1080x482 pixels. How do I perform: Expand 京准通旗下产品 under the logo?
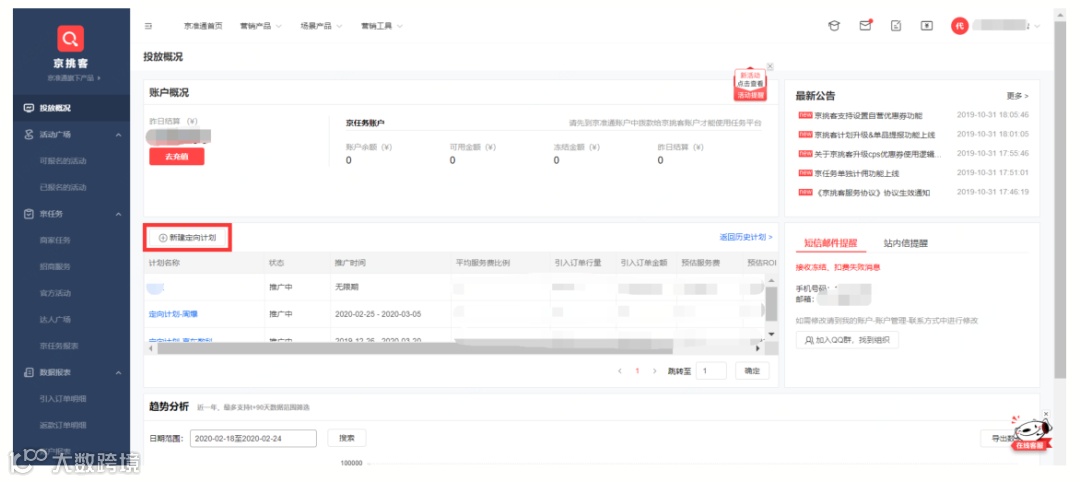click(x=74, y=78)
